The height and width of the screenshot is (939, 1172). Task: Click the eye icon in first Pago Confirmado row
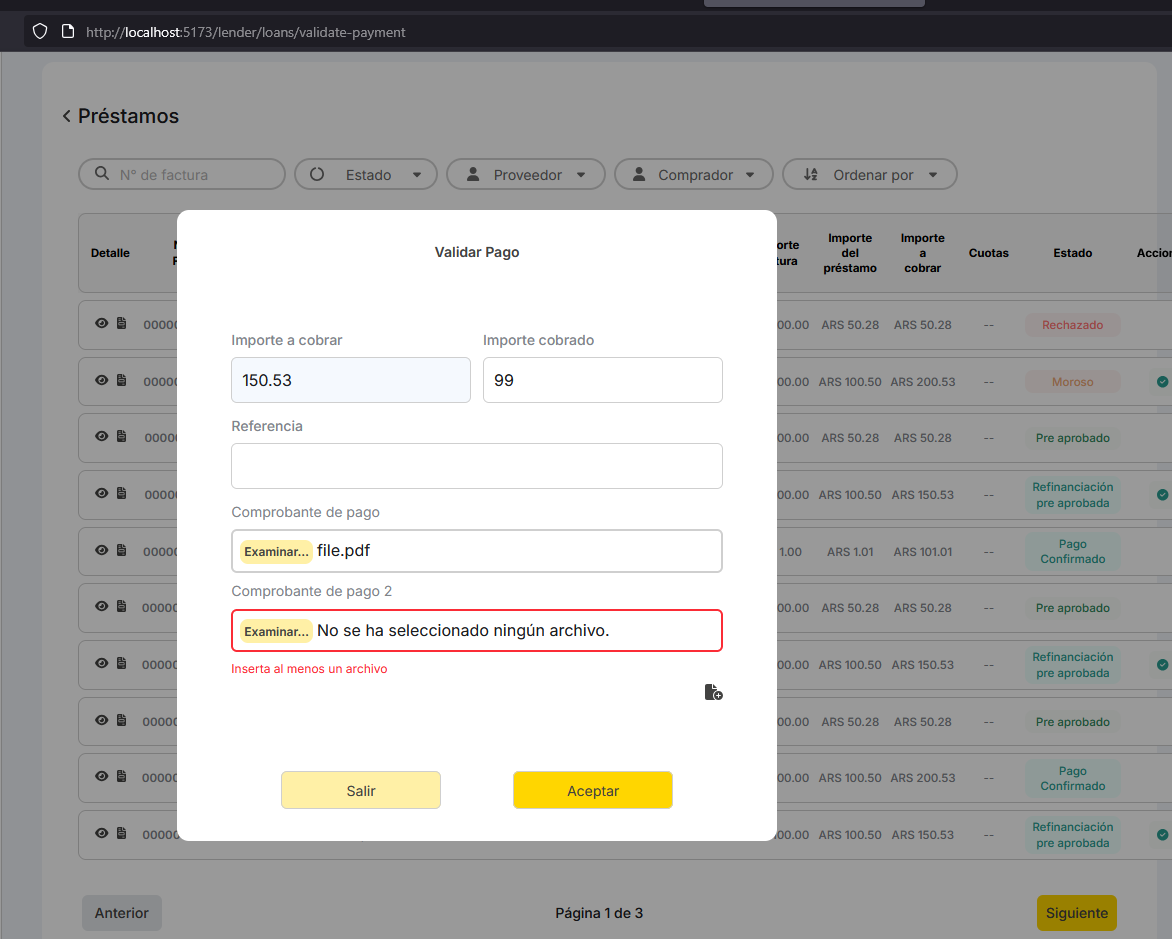pyautogui.click(x=101, y=551)
